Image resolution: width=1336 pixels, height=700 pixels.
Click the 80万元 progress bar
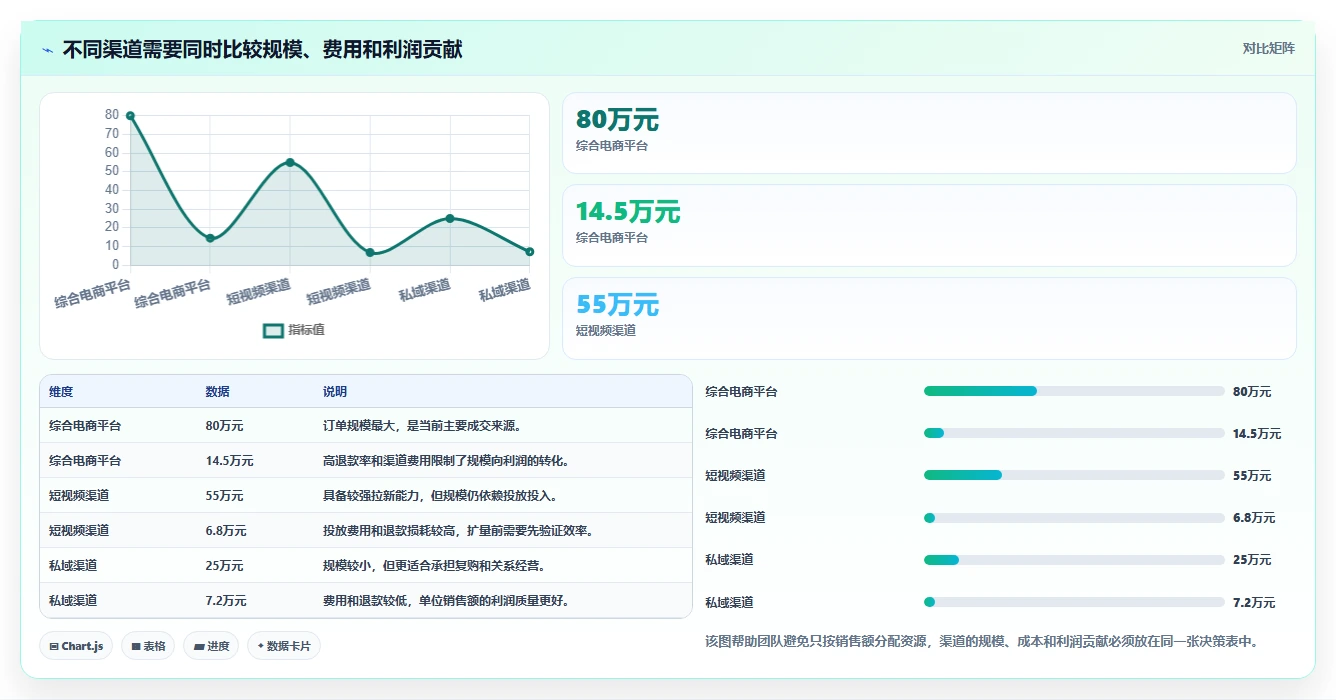click(x=1074, y=391)
